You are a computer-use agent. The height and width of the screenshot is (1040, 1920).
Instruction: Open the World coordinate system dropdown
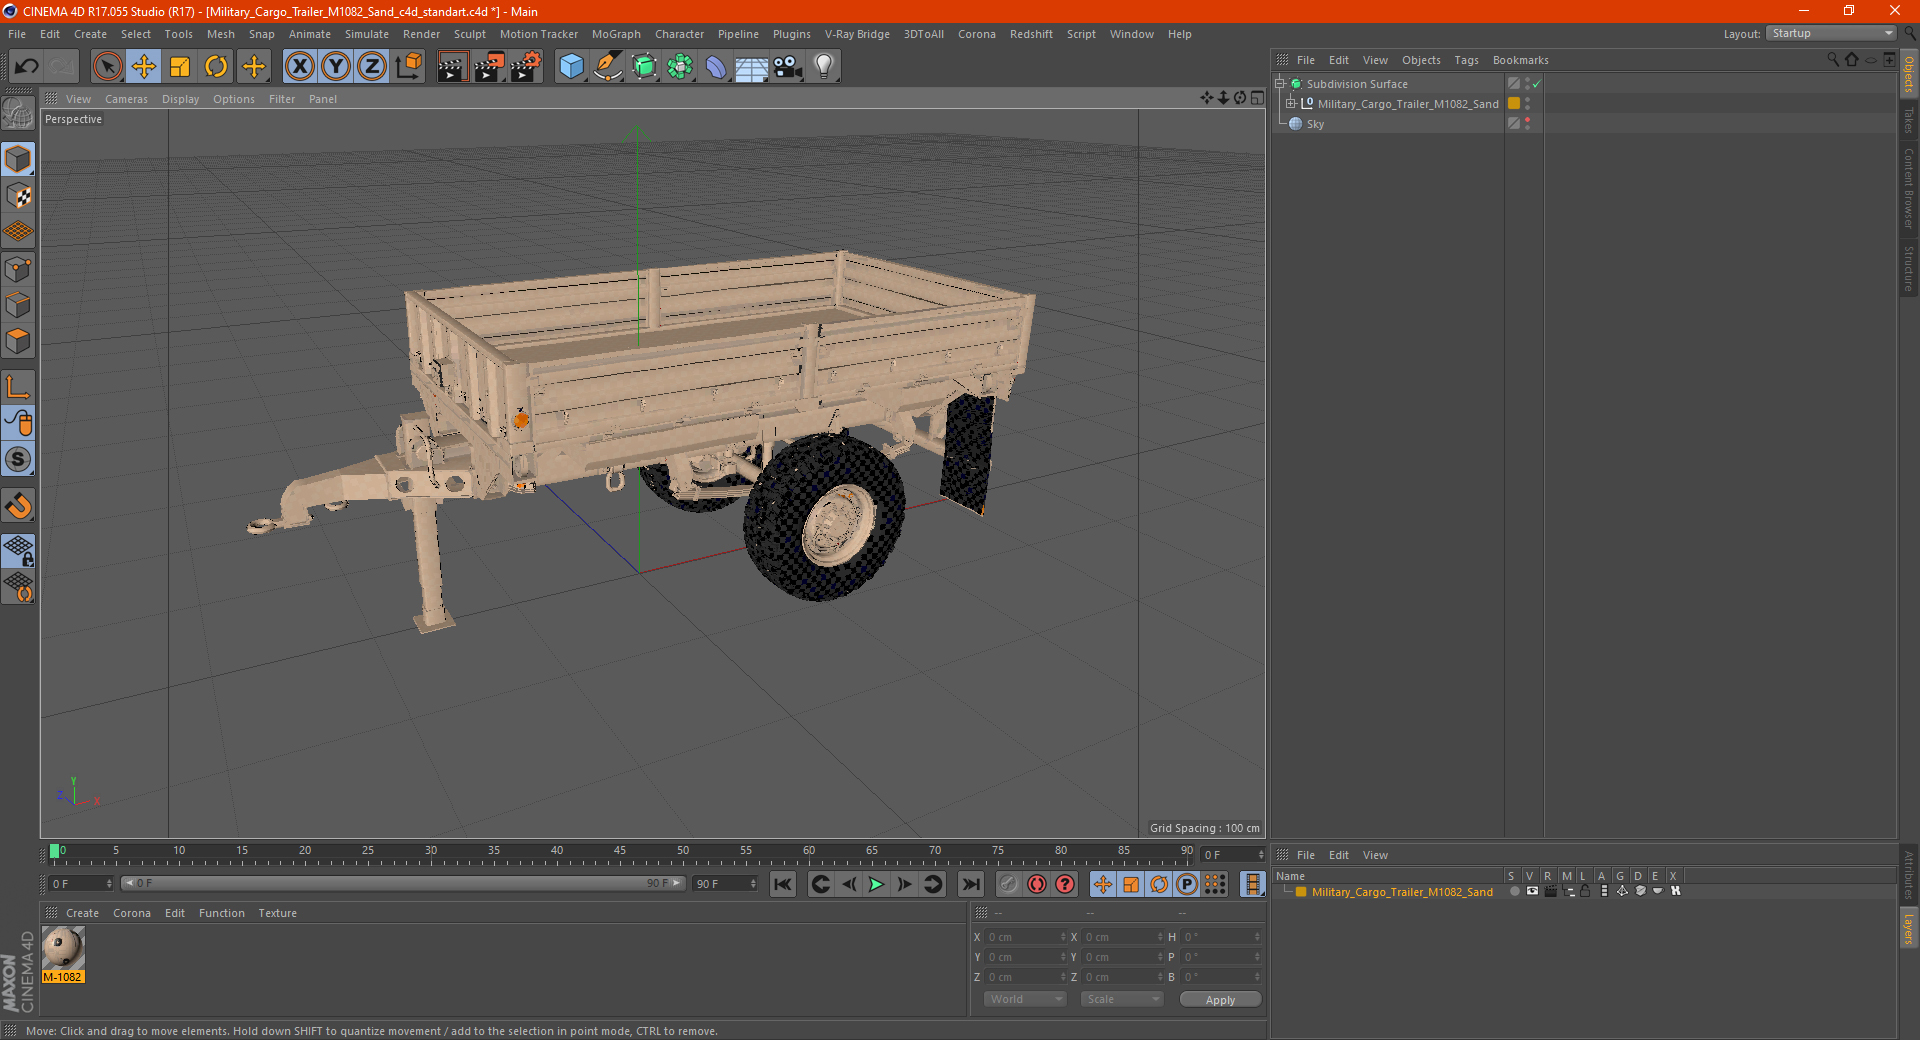point(1025,999)
